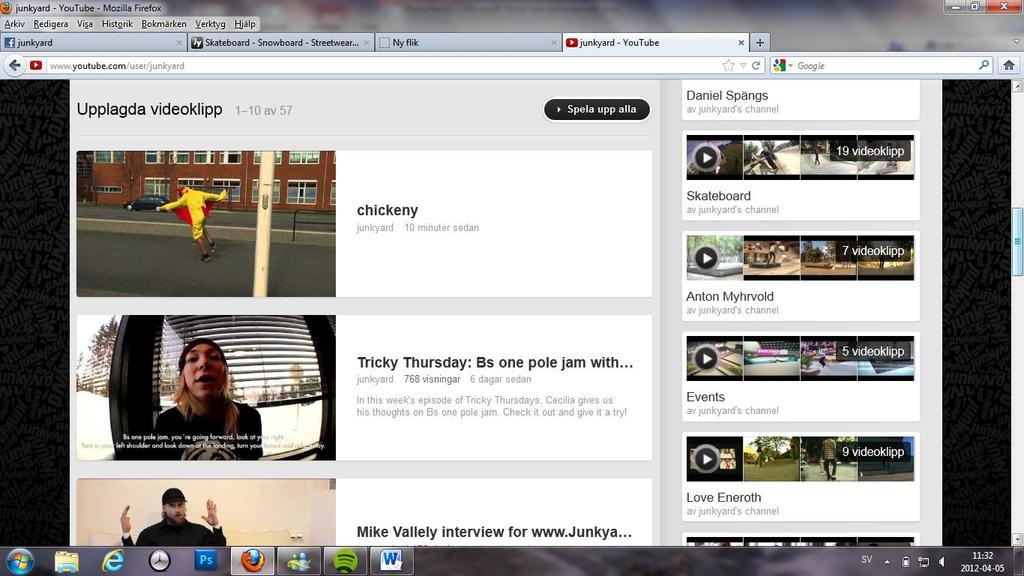Viewport: 1024px width, 576px height.
Task: Click the Spela upp alla button
Action: tap(597, 109)
